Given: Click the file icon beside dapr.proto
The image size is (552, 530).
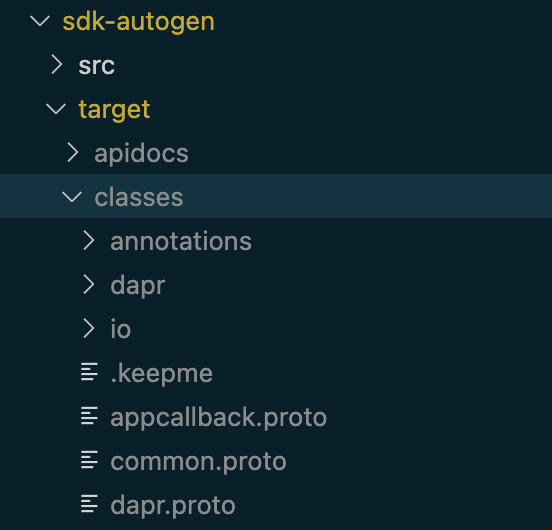Looking at the screenshot, I should click(89, 504).
